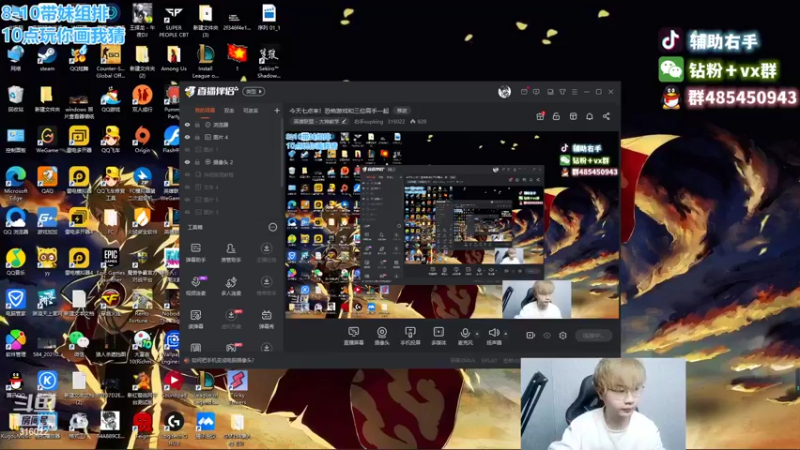Toggle lock on 摄像头 2 source

pos(197,162)
